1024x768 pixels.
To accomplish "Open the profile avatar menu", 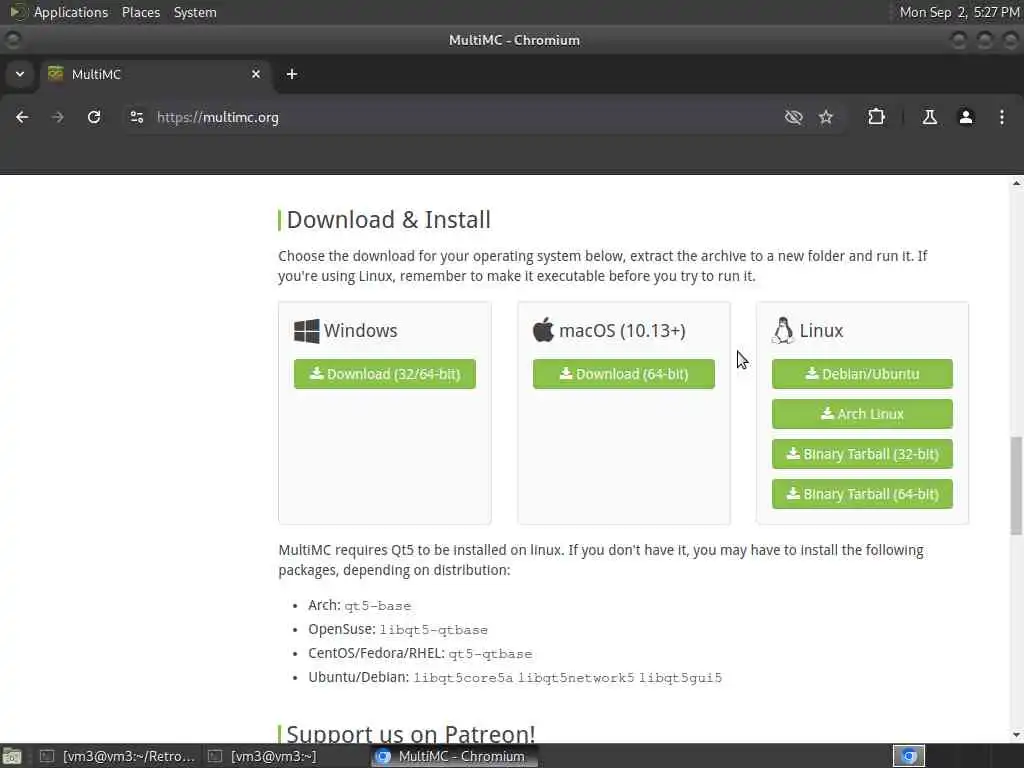I will coord(966,118).
